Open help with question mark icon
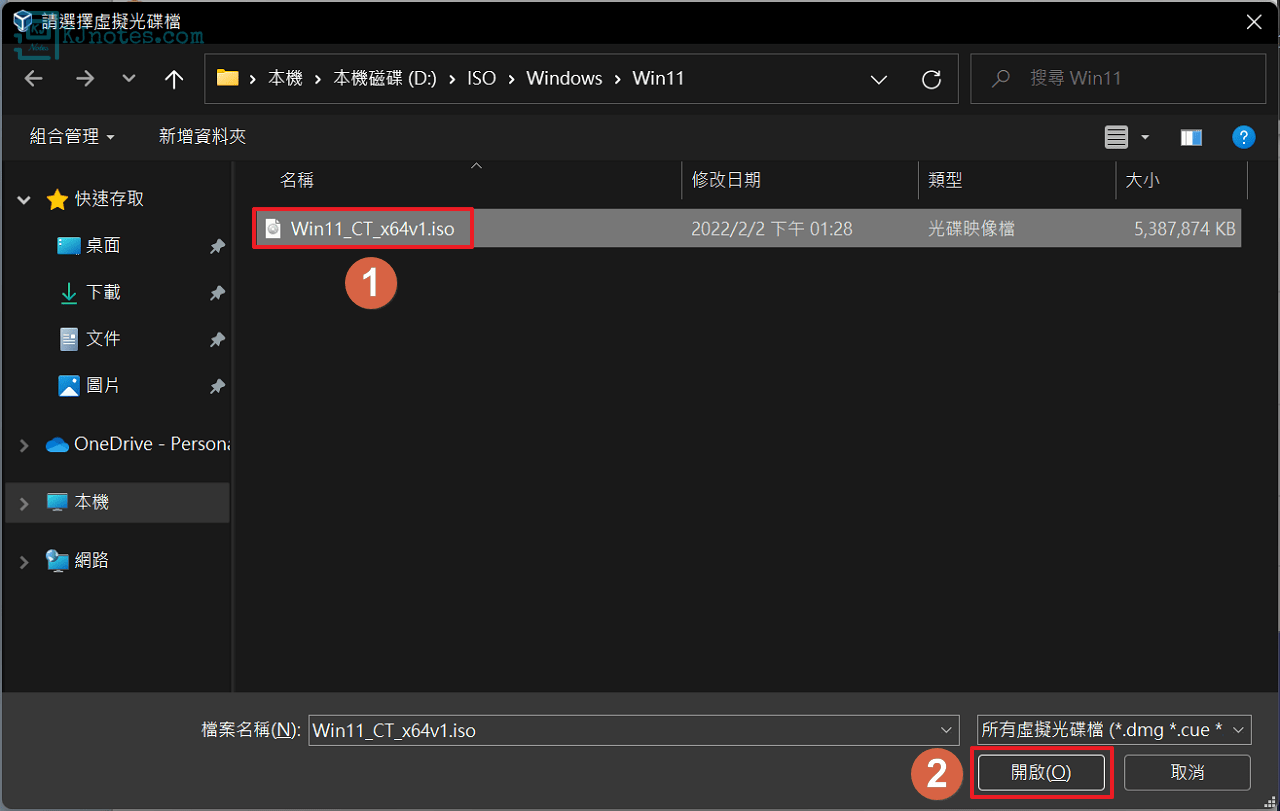Screen dimensions: 1280x811 pyautogui.click(x=1243, y=137)
